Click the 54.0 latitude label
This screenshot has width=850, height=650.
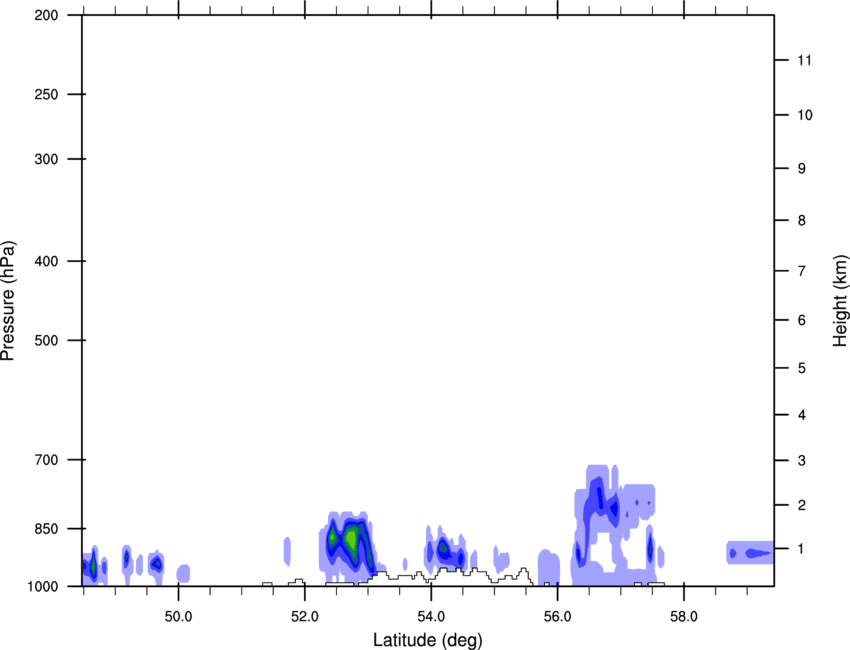click(x=431, y=617)
